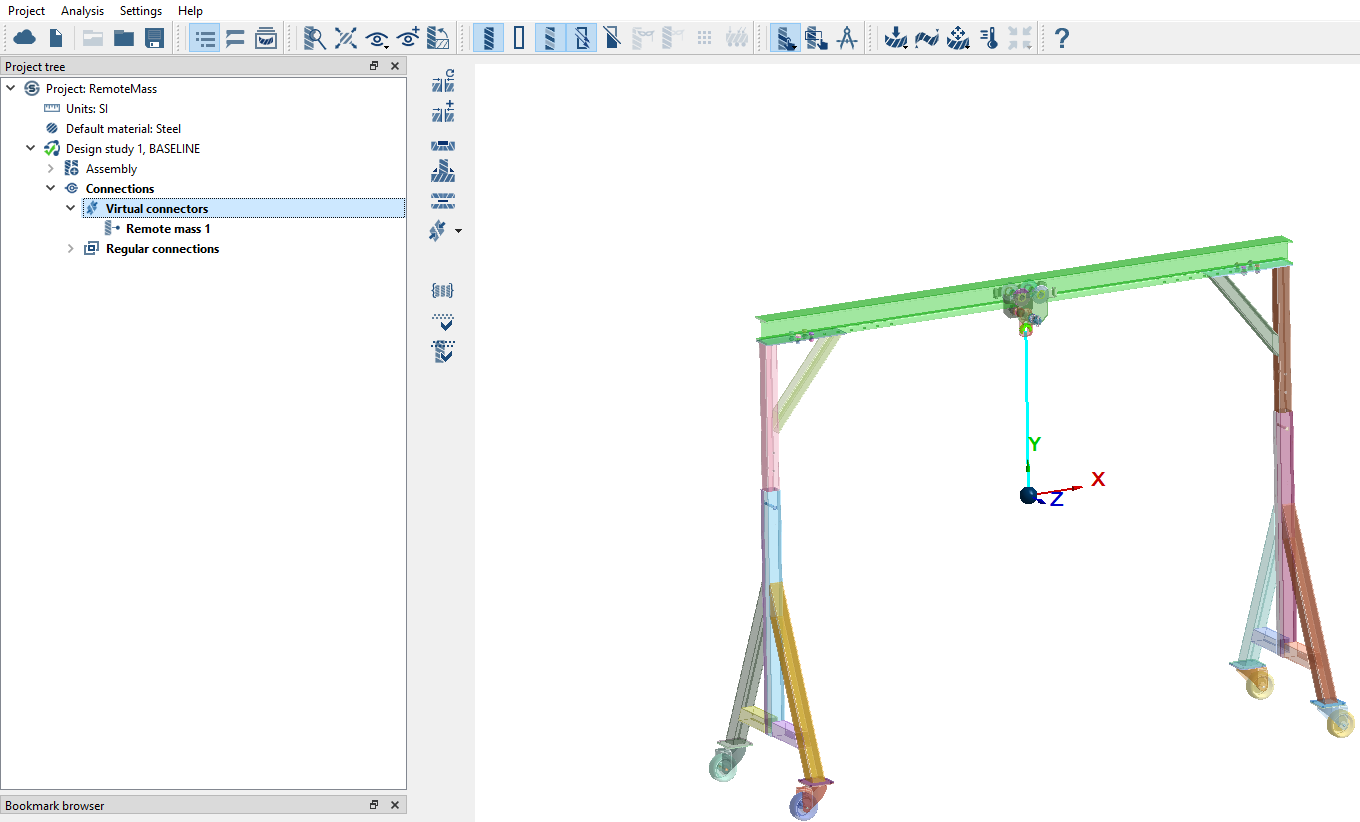Screen dimensions: 1360x822
Task: Toggle the project tree list view button
Action: click(x=204, y=38)
